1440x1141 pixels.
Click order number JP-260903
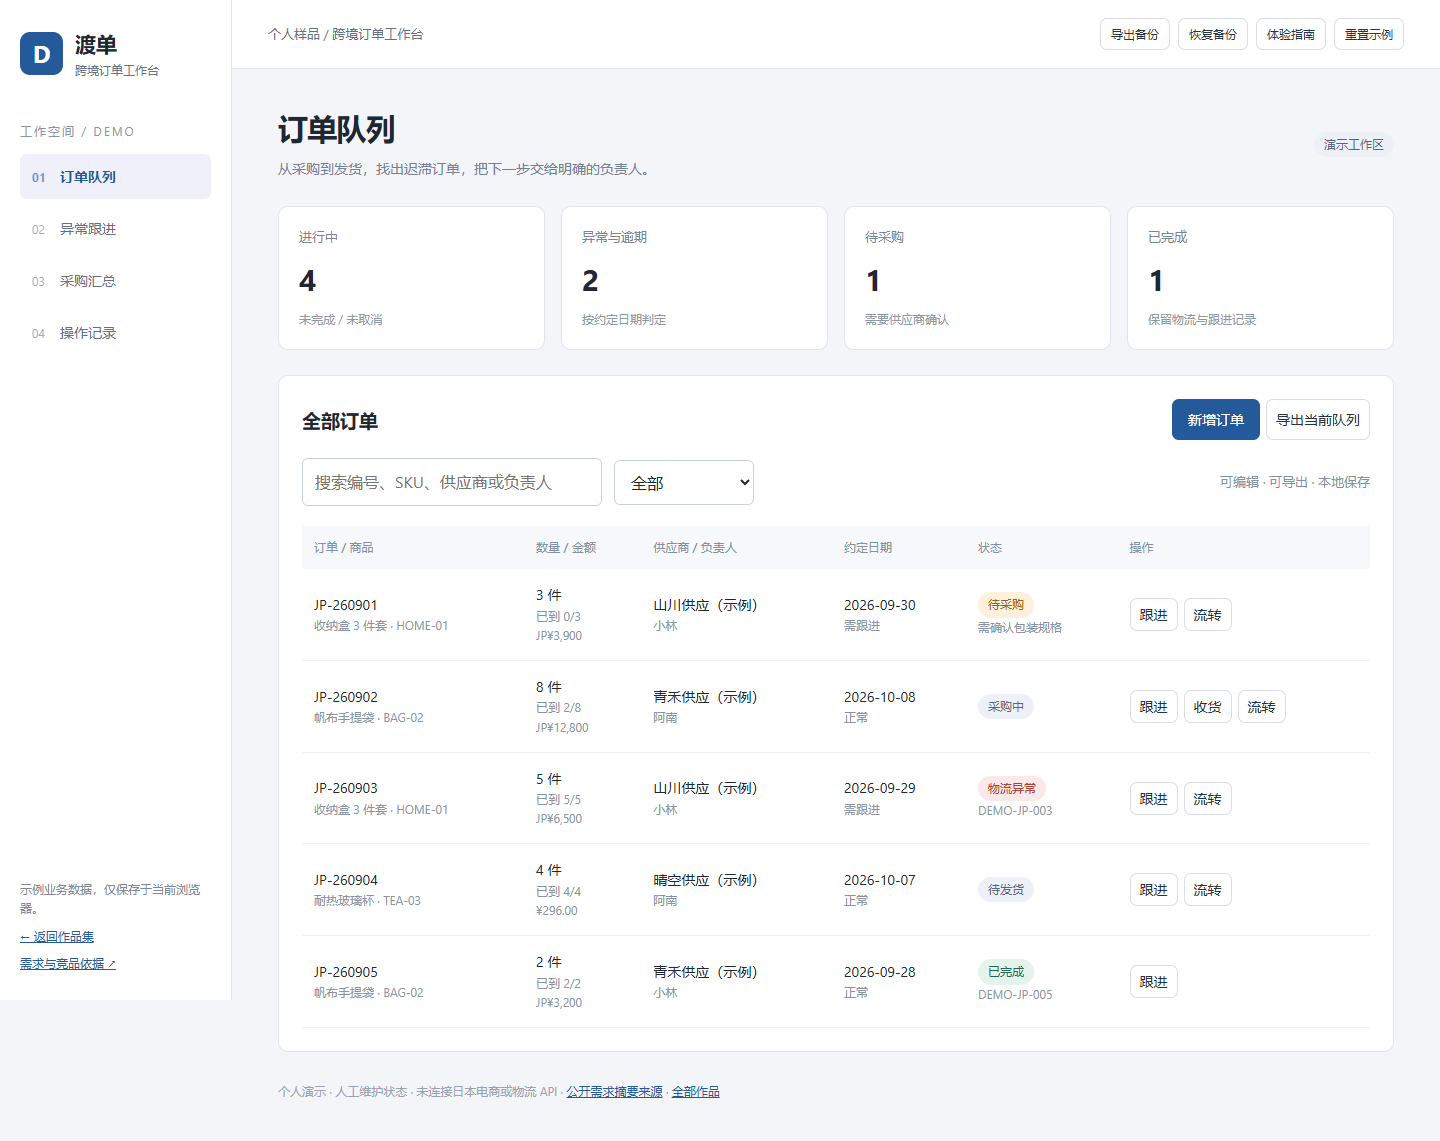[x=346, y=788]
